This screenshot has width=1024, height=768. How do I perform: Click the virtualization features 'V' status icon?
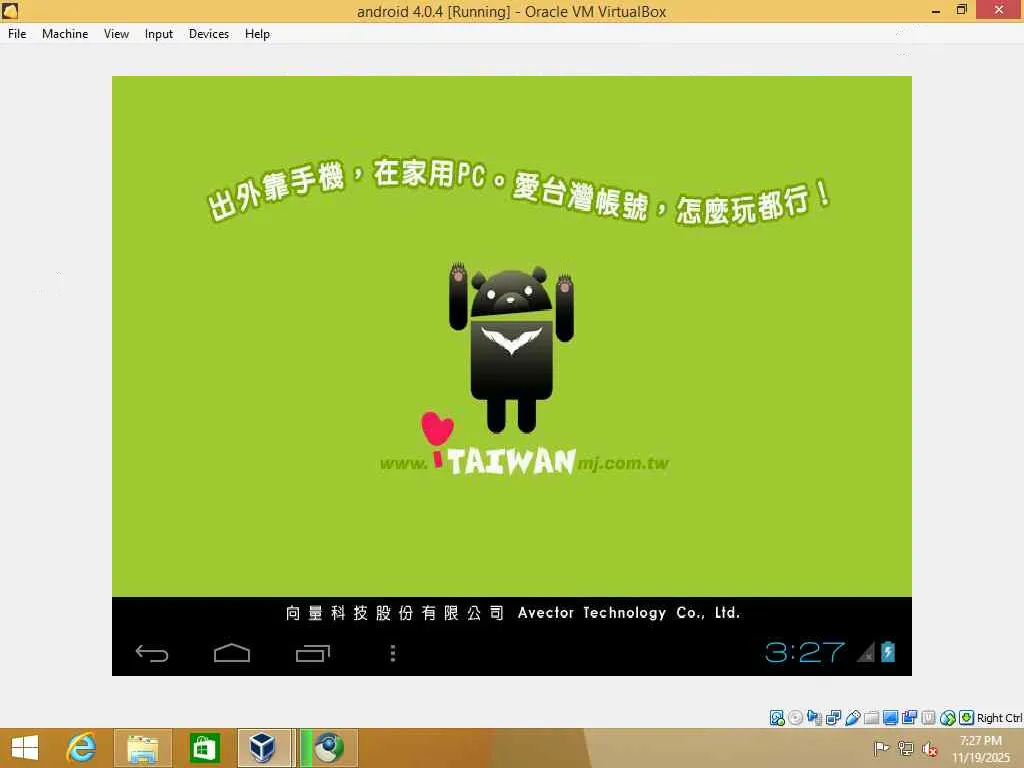928,718
